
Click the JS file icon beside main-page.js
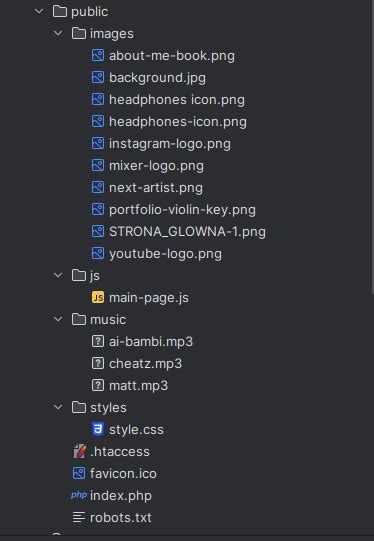pyautogui.click(x=98, y=297)
